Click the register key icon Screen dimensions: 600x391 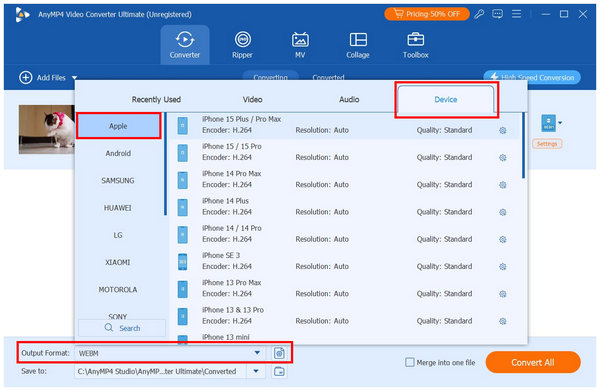(479, 15)
